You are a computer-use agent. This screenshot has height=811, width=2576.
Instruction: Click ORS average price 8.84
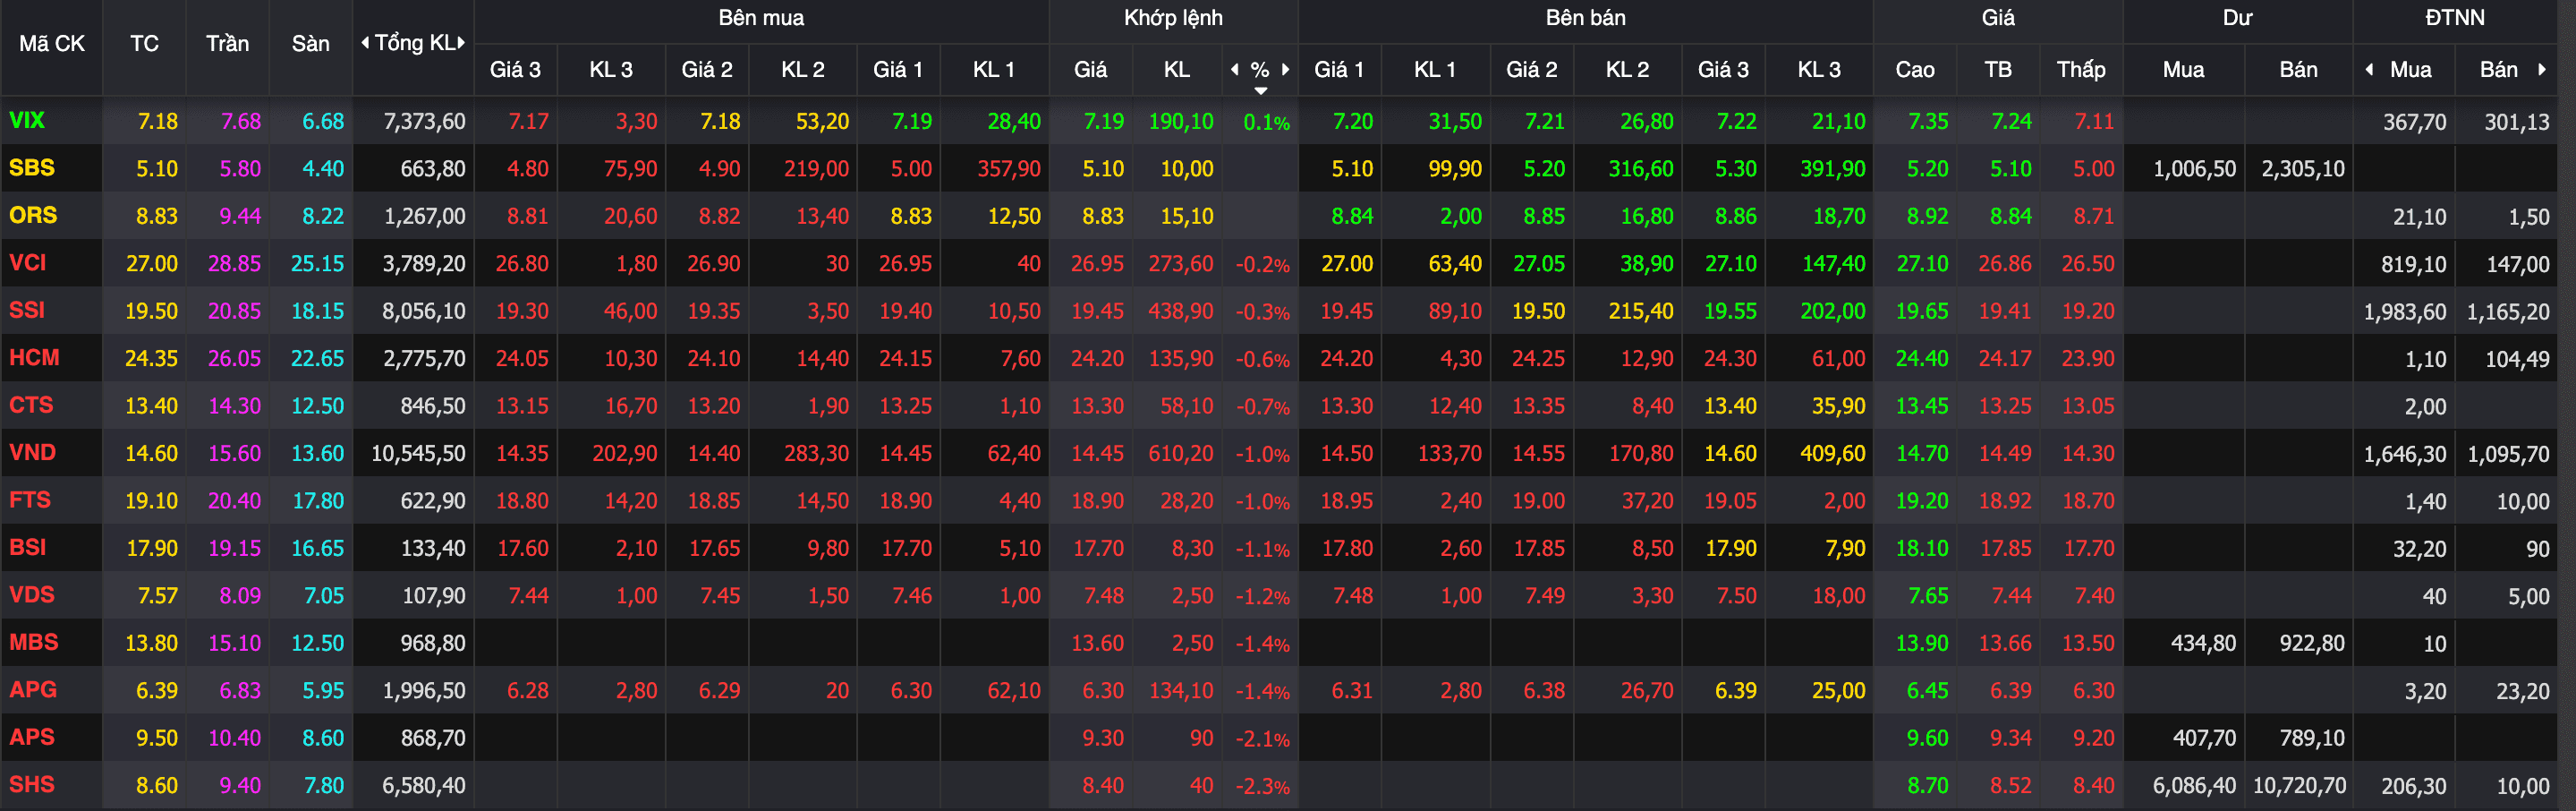pos(2010,216)
